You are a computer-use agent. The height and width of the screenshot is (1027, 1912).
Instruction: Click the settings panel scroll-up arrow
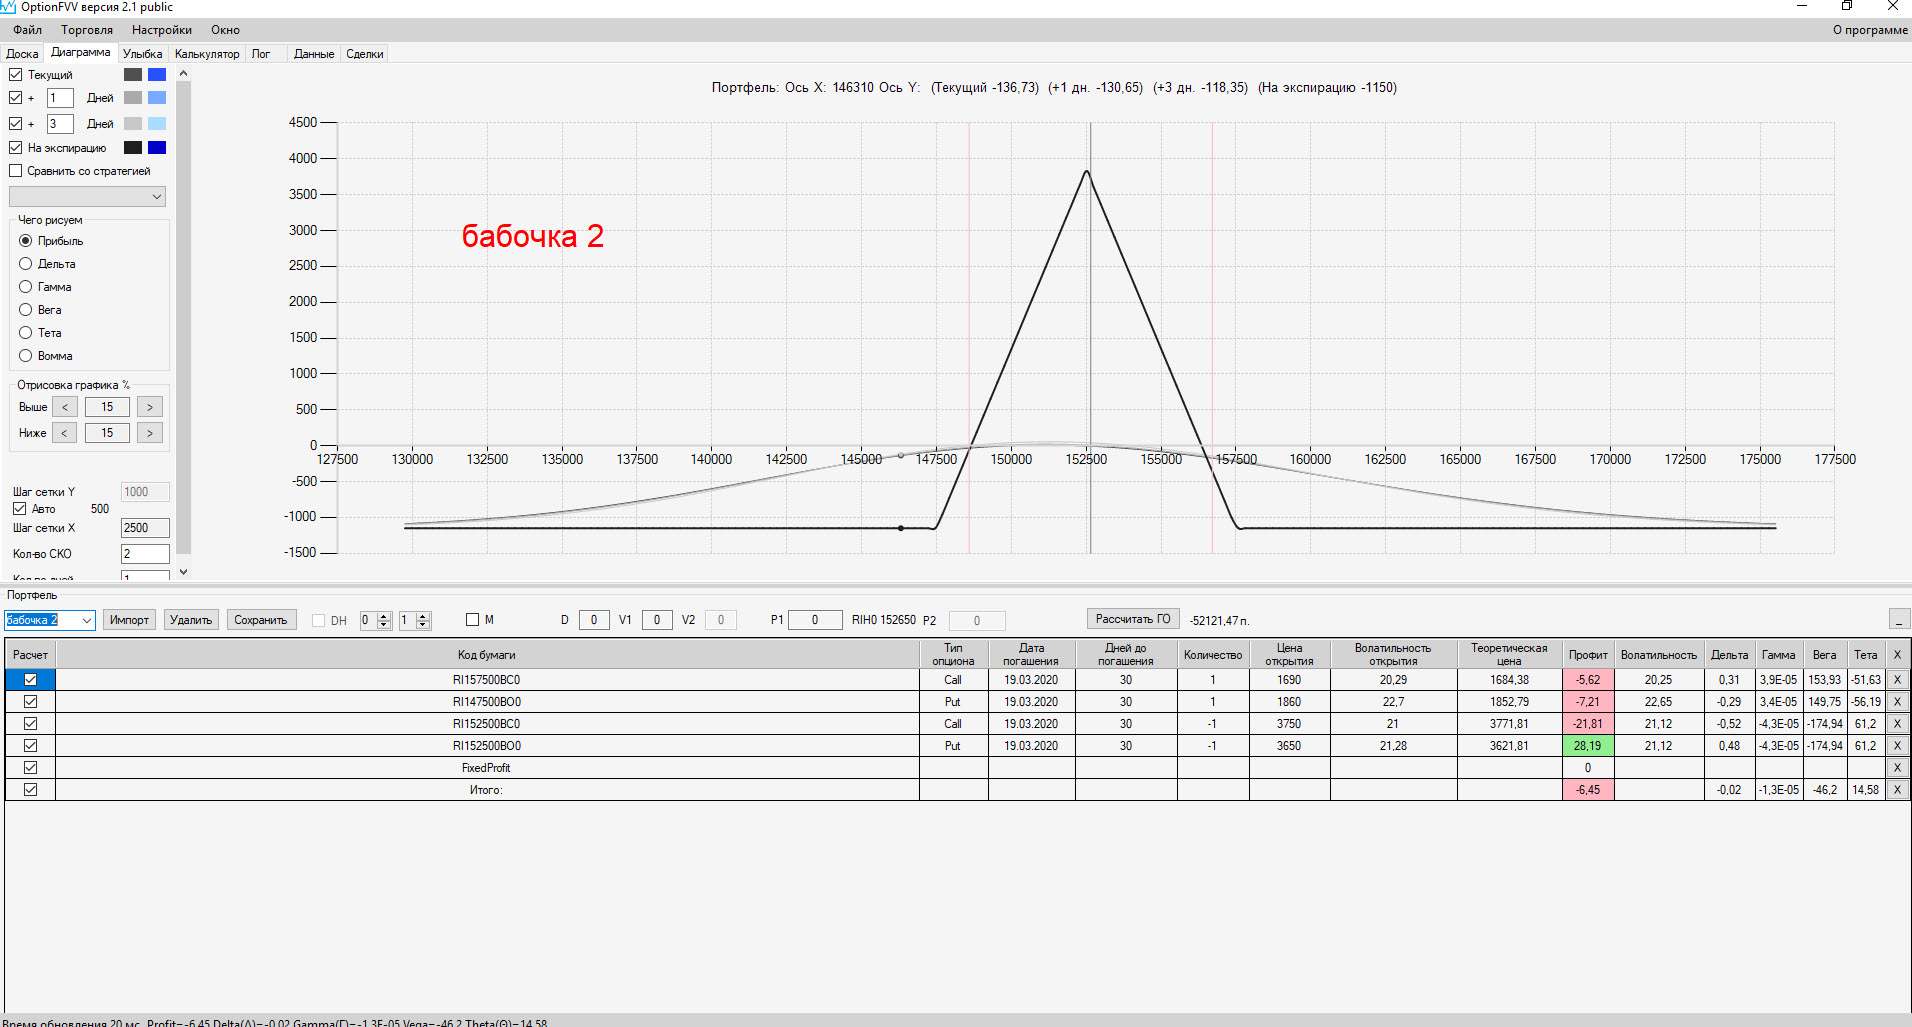coord(183,73)
